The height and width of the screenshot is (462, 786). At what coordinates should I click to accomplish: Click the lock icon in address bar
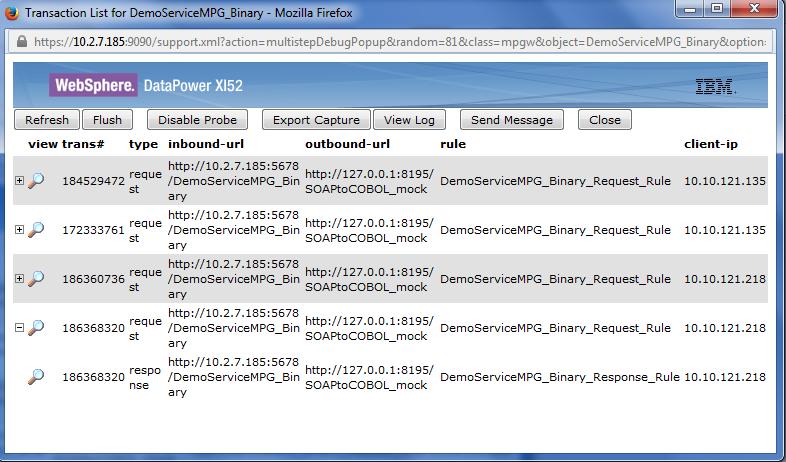point(22,41)
